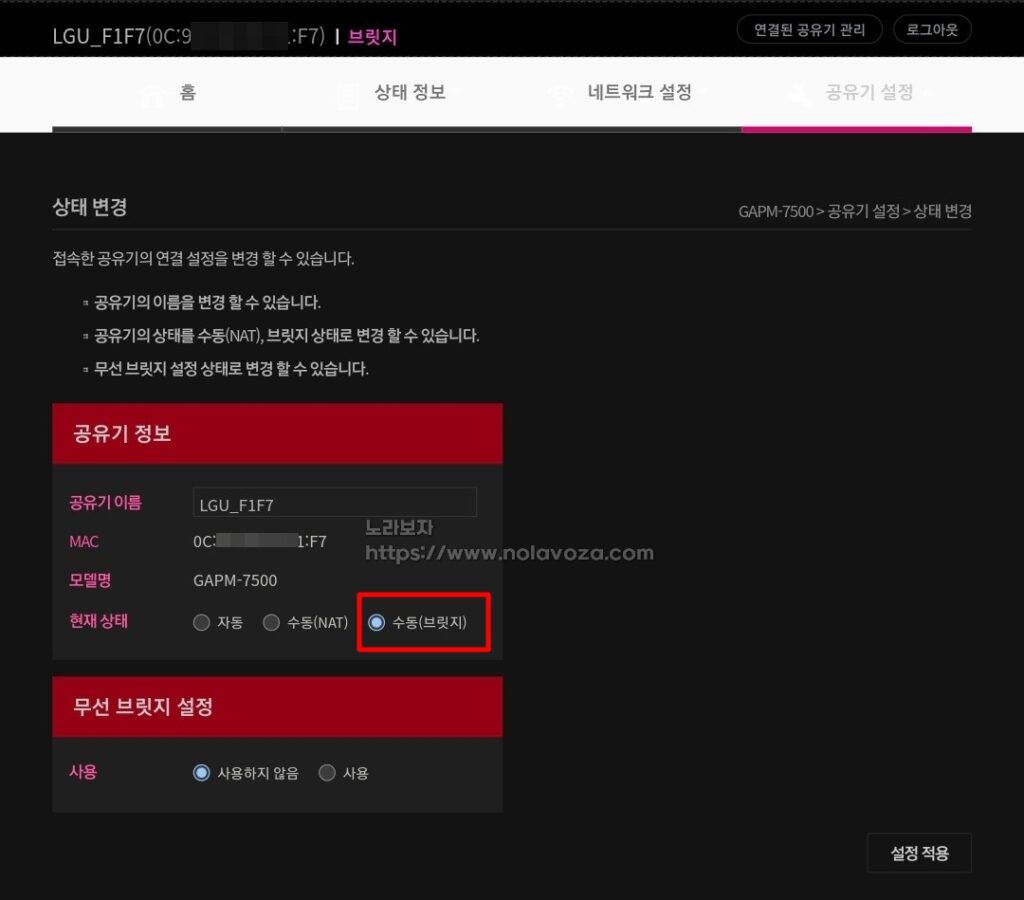This screenshot has height=900, width=1024.
Task: Click the pink 브릿지 label in header
Action: pos(372,37)
